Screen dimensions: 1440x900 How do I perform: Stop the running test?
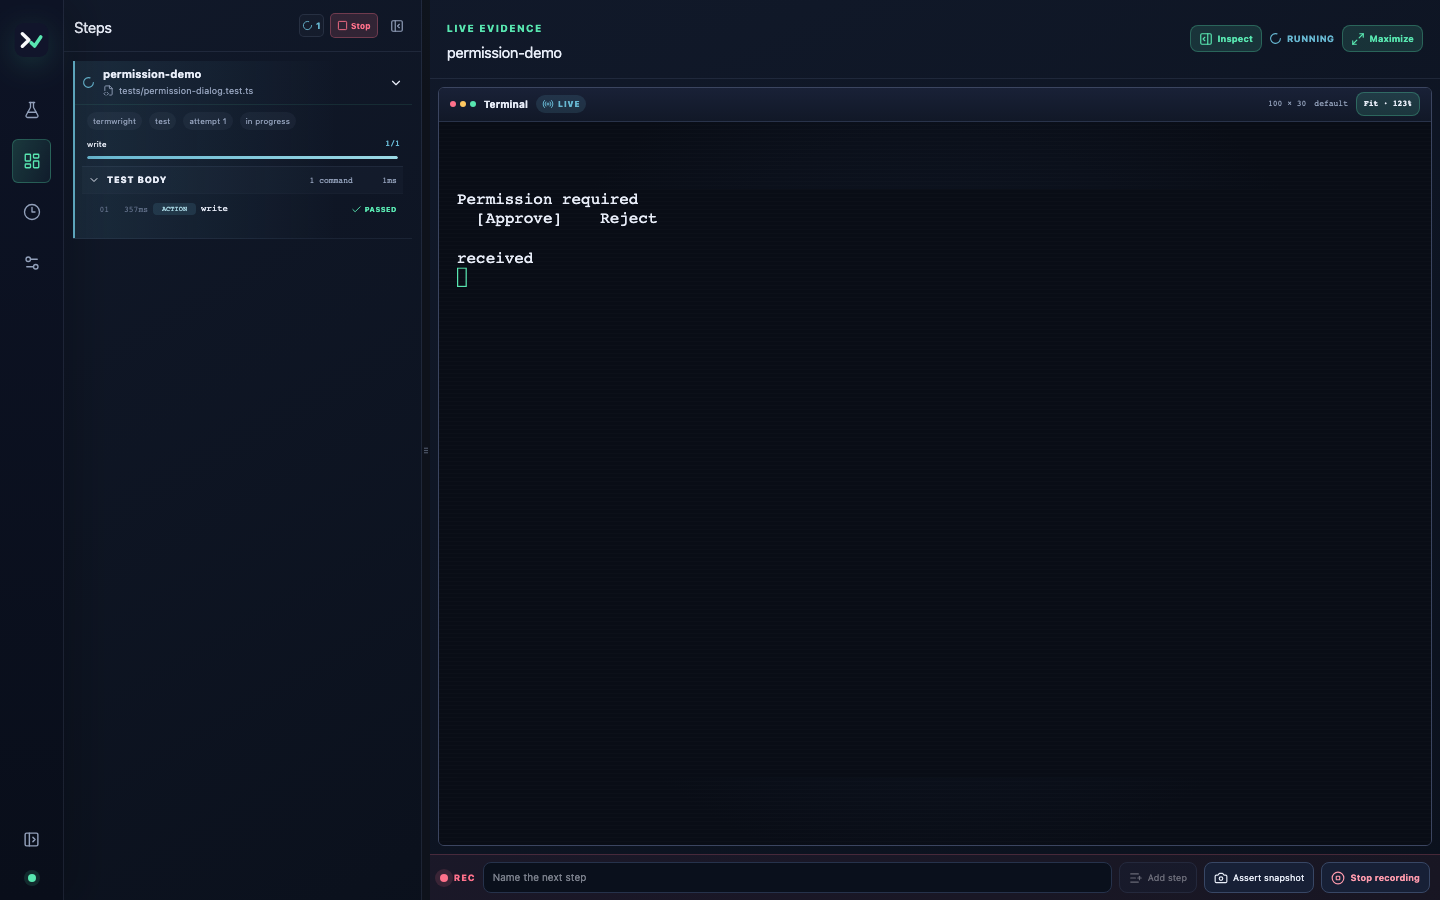(354, 26)
